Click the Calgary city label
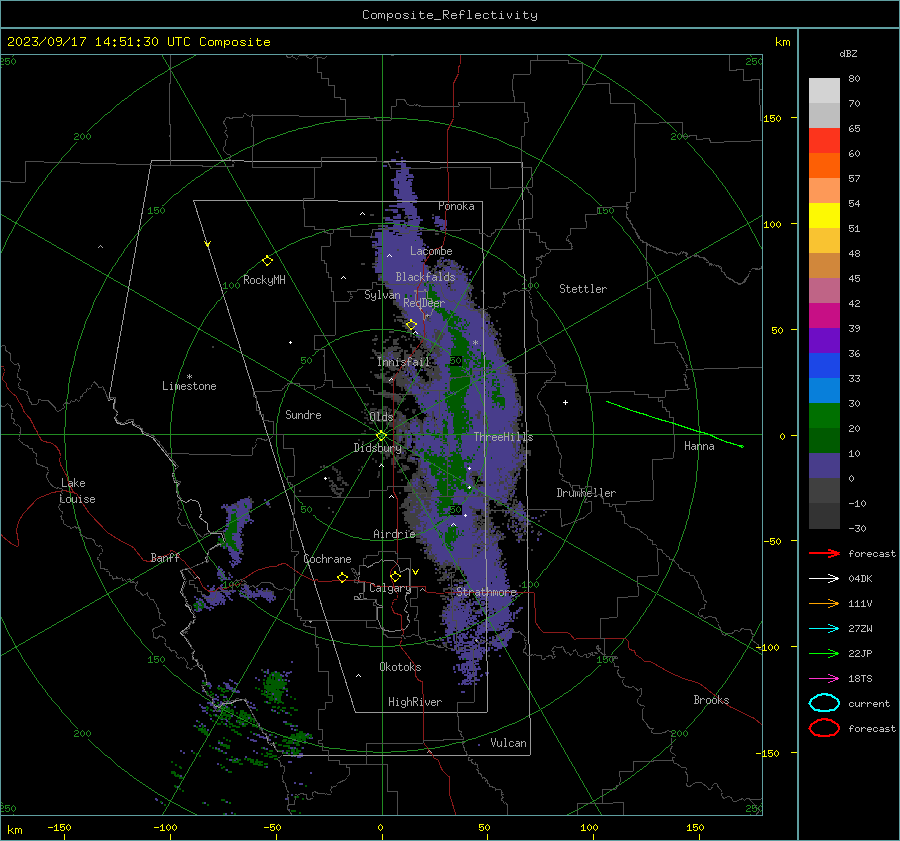 (390, 588)
